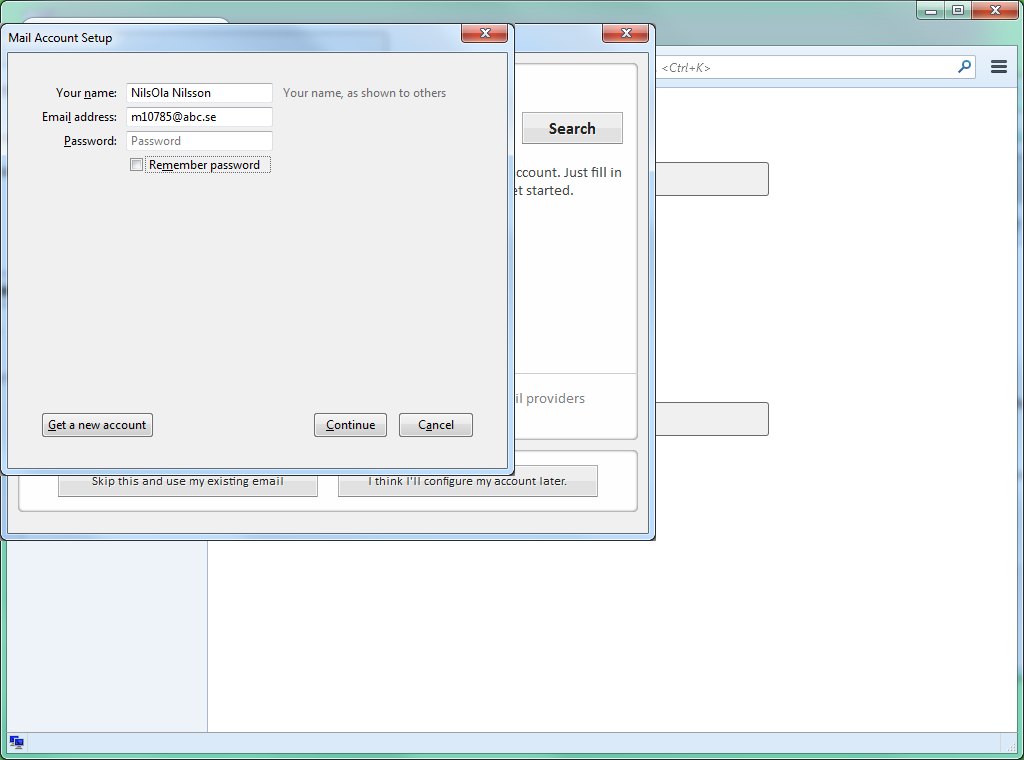1024x760 pixels.
Task: Click the Continue button
Action: (x=350, y=425)
